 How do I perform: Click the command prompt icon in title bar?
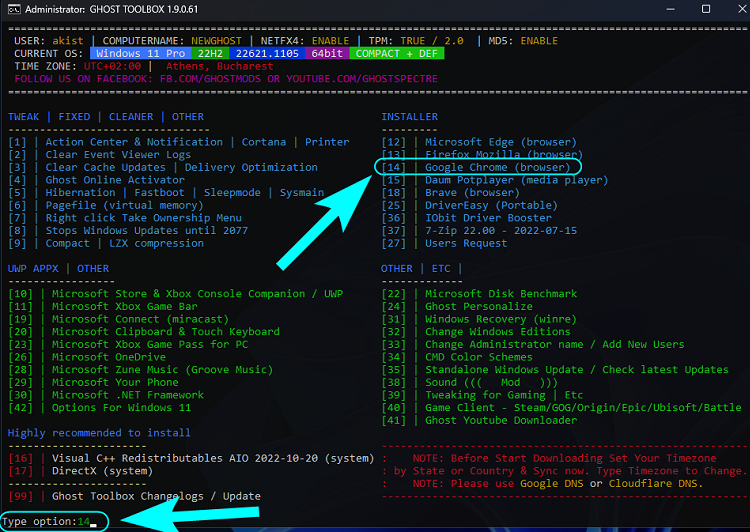[14, 9]
